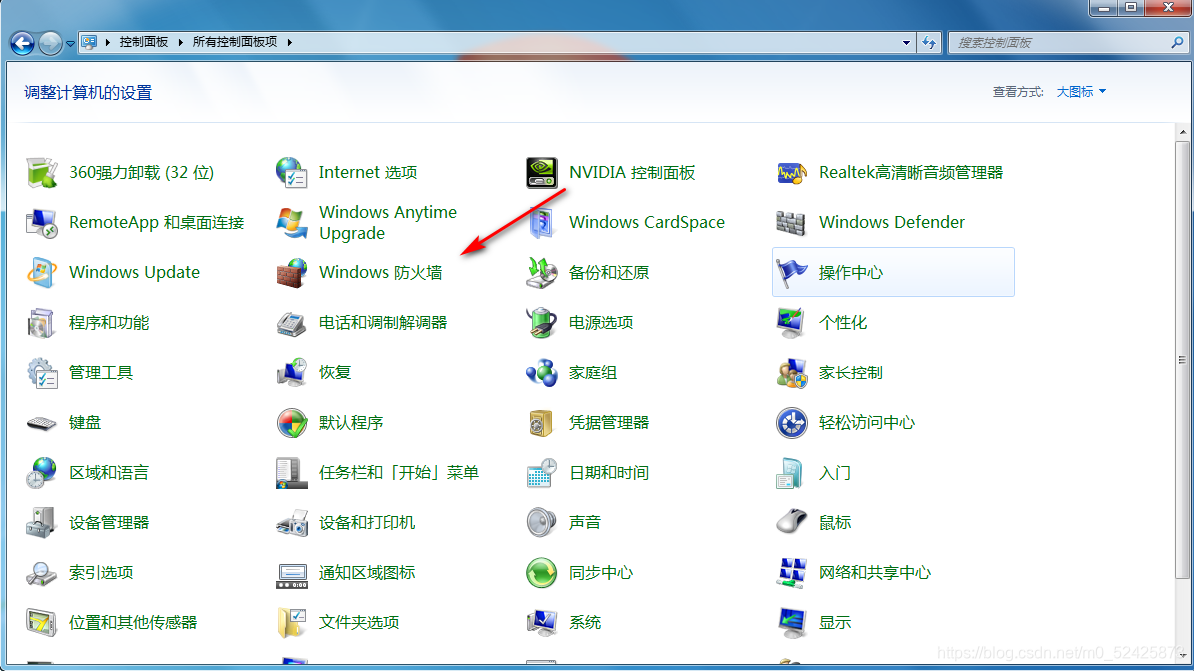The image size is (1194, 671).
Task: Click the 电源选项 text link
Action: (601, 322)
